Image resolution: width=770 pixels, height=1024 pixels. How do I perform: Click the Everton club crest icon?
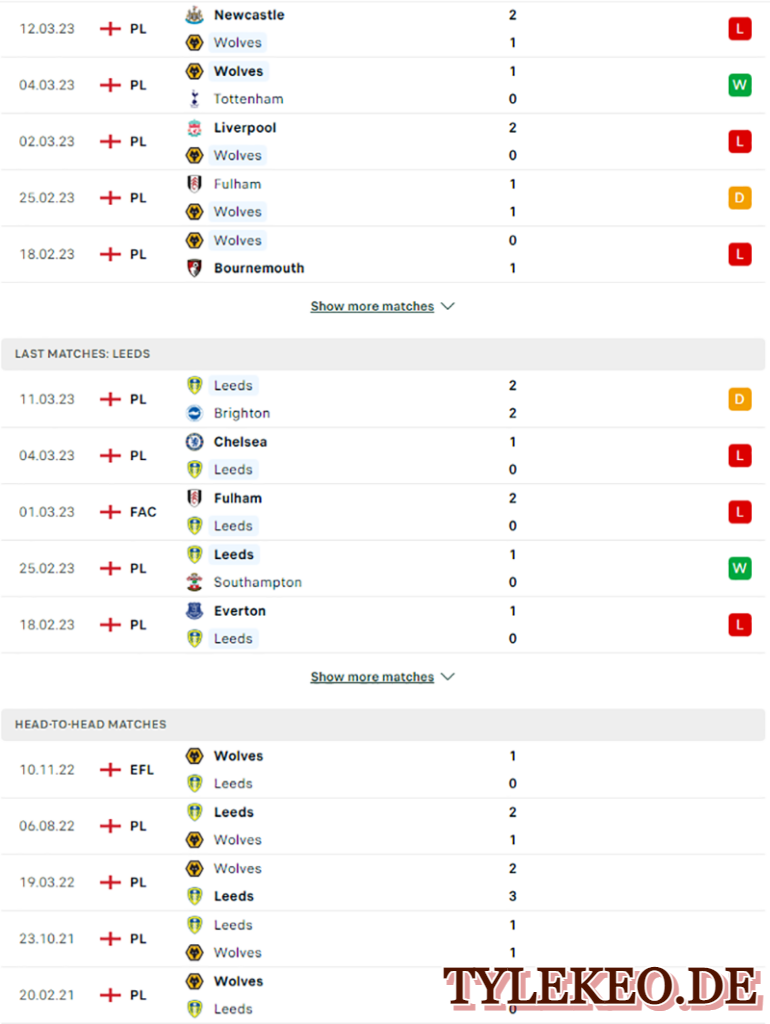coord(195,611)
